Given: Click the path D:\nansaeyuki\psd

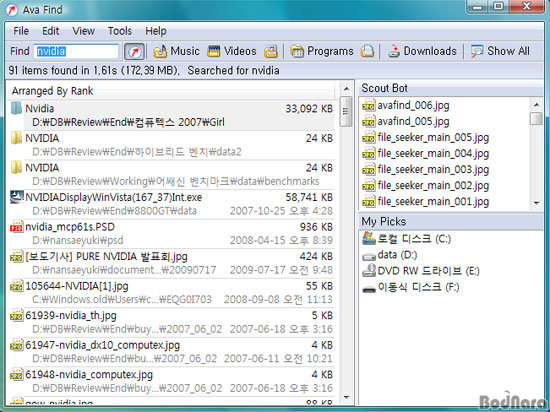Looking at the screenshot, I should click(x=78, y=241).
